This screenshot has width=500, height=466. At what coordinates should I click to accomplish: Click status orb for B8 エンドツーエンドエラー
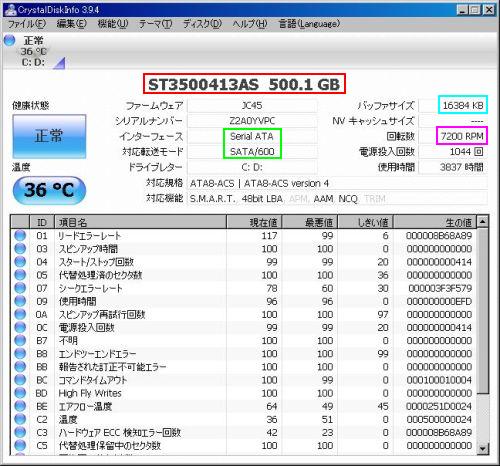pyautogui.click(x=20, y=354)
